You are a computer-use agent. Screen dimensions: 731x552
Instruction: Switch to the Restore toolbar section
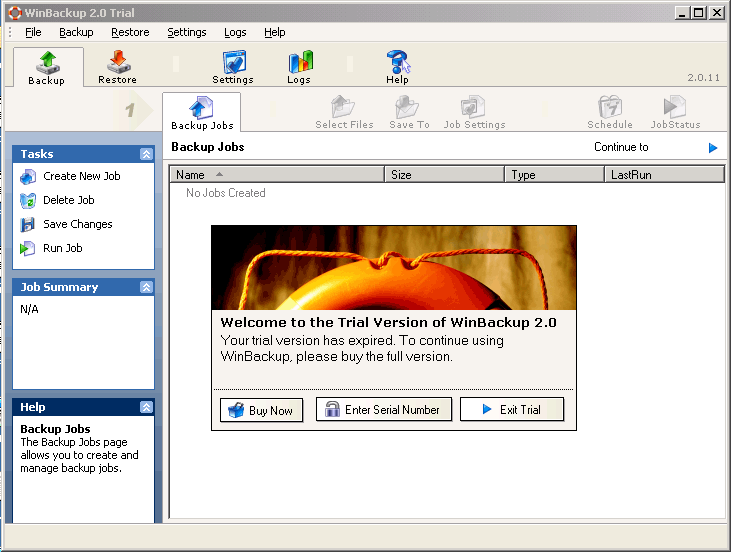coord(117,68)
